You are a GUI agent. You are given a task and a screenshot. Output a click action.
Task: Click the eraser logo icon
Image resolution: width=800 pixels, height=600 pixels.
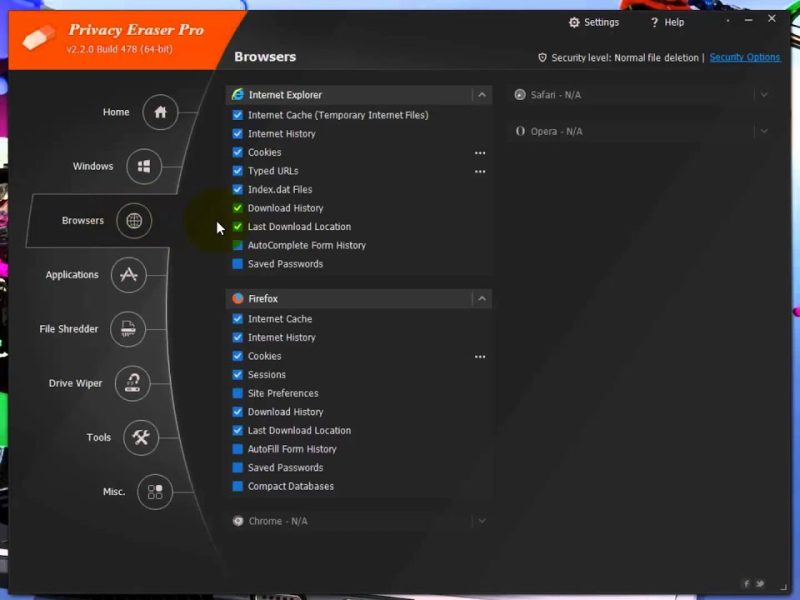(x=39, y=38)
